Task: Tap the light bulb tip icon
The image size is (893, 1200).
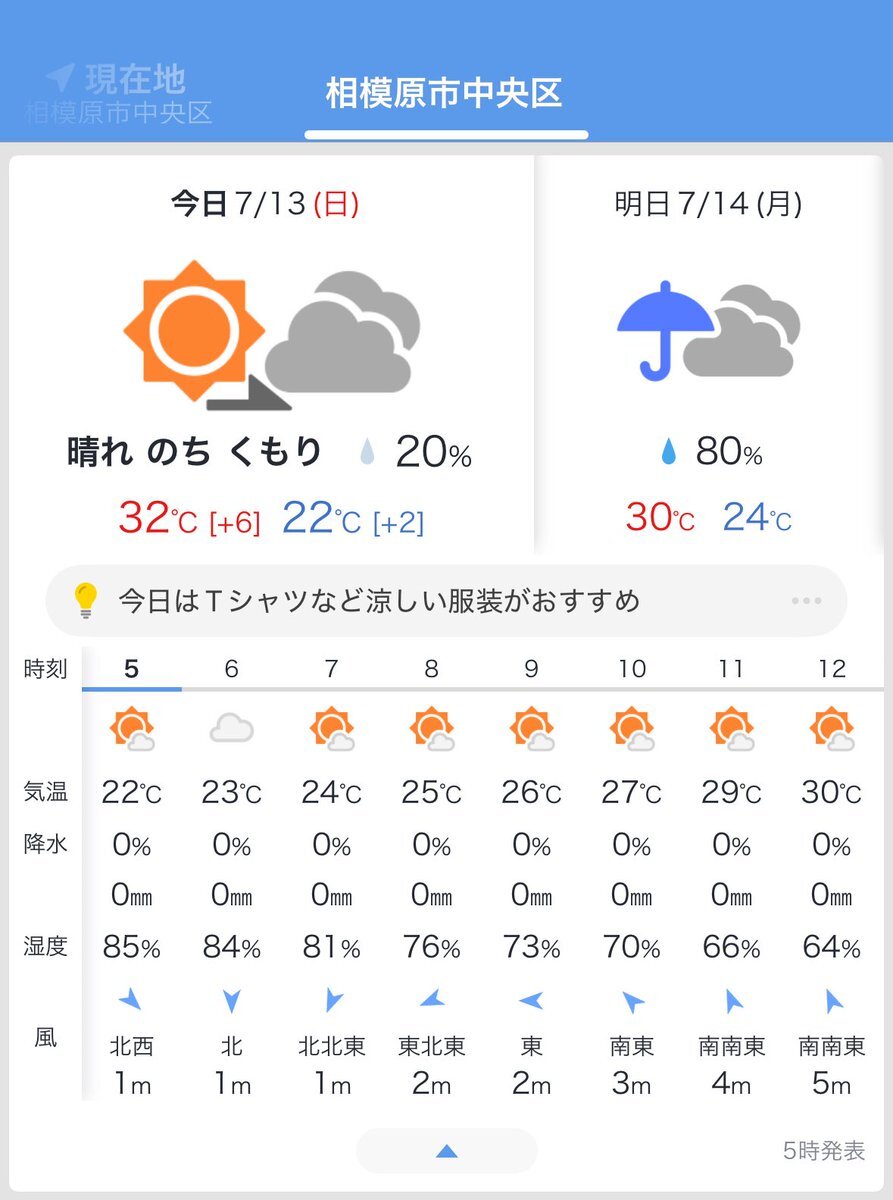Action: 86,600
